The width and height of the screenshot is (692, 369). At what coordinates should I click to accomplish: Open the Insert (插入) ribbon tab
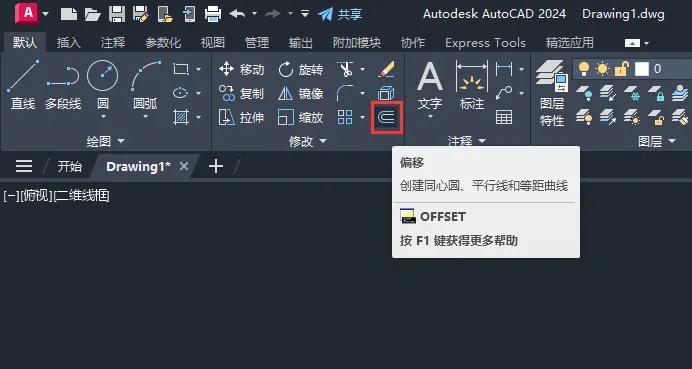click(69, 43)
